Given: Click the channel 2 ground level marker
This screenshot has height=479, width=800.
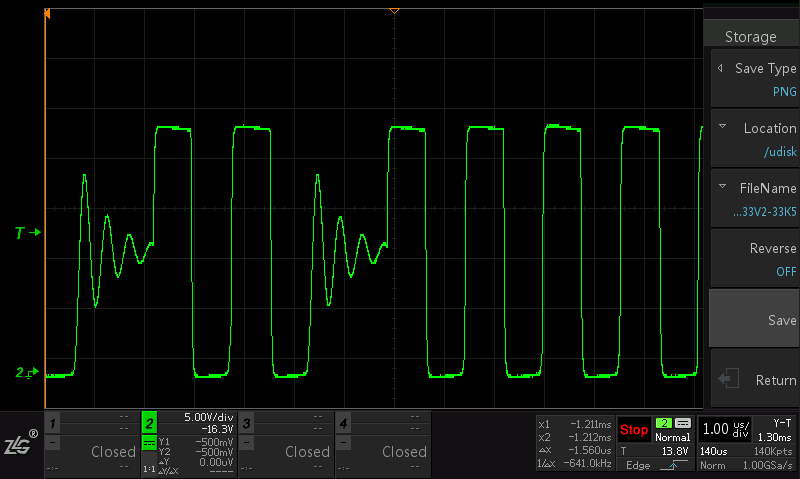Looking at the screenshot, I should (27, 373).
